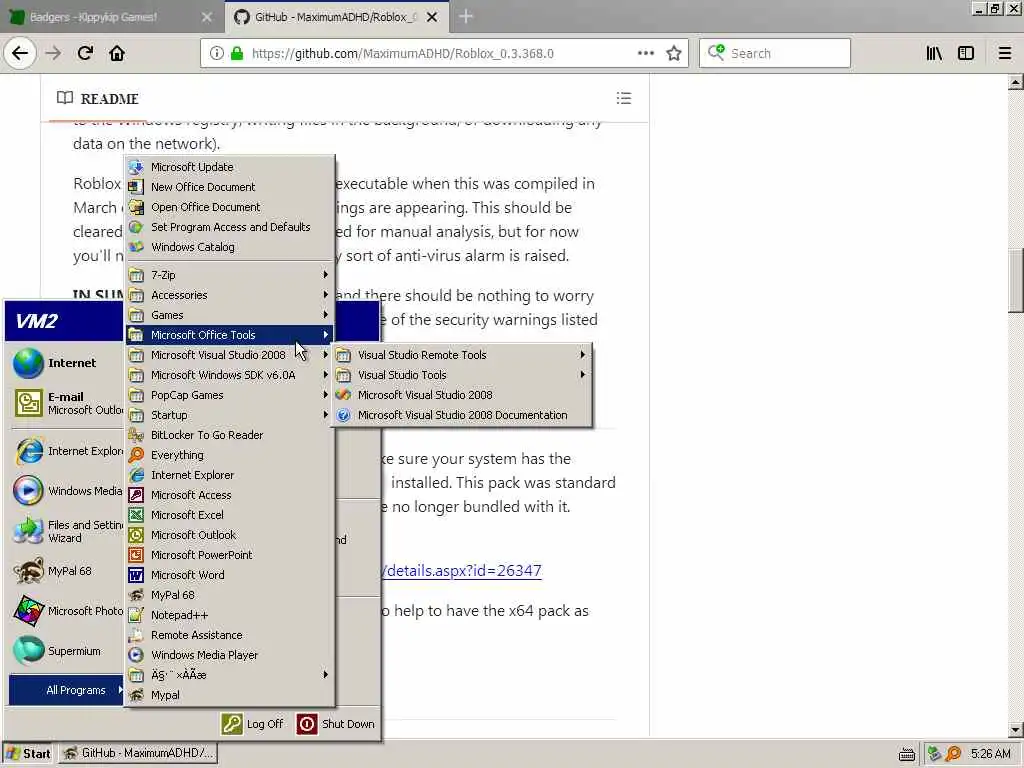Screen dimensions: 1024x768
Task: Open the Everything magnifier tray icon
Action: tap(953, 754)
